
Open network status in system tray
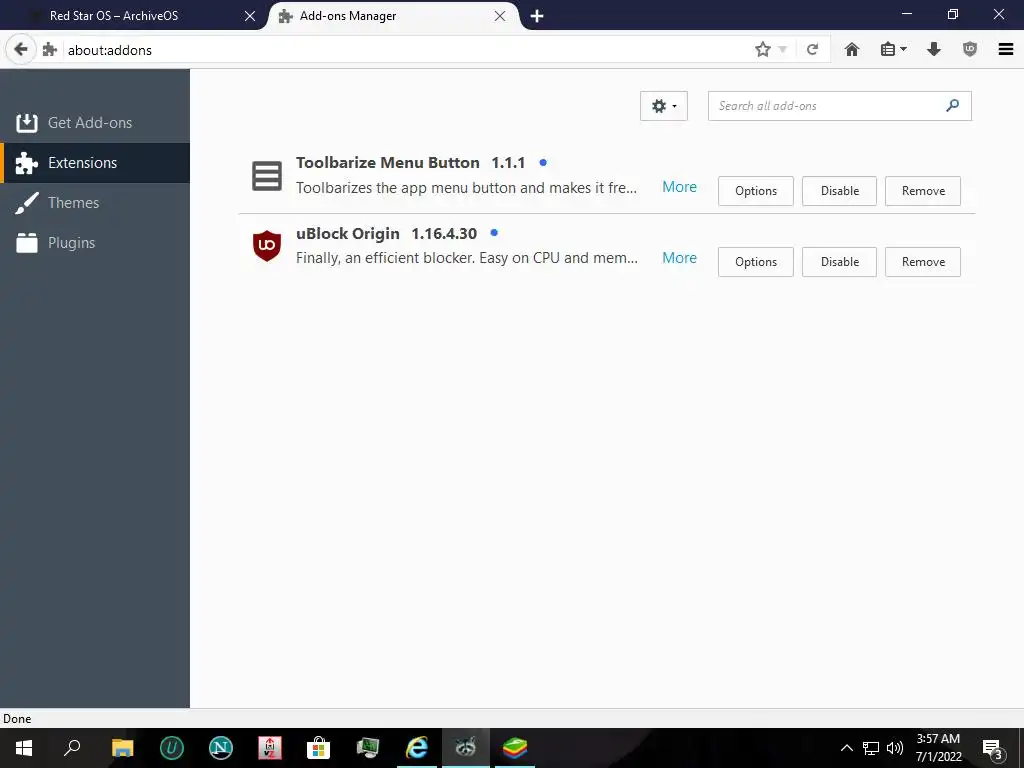point(871,748)
